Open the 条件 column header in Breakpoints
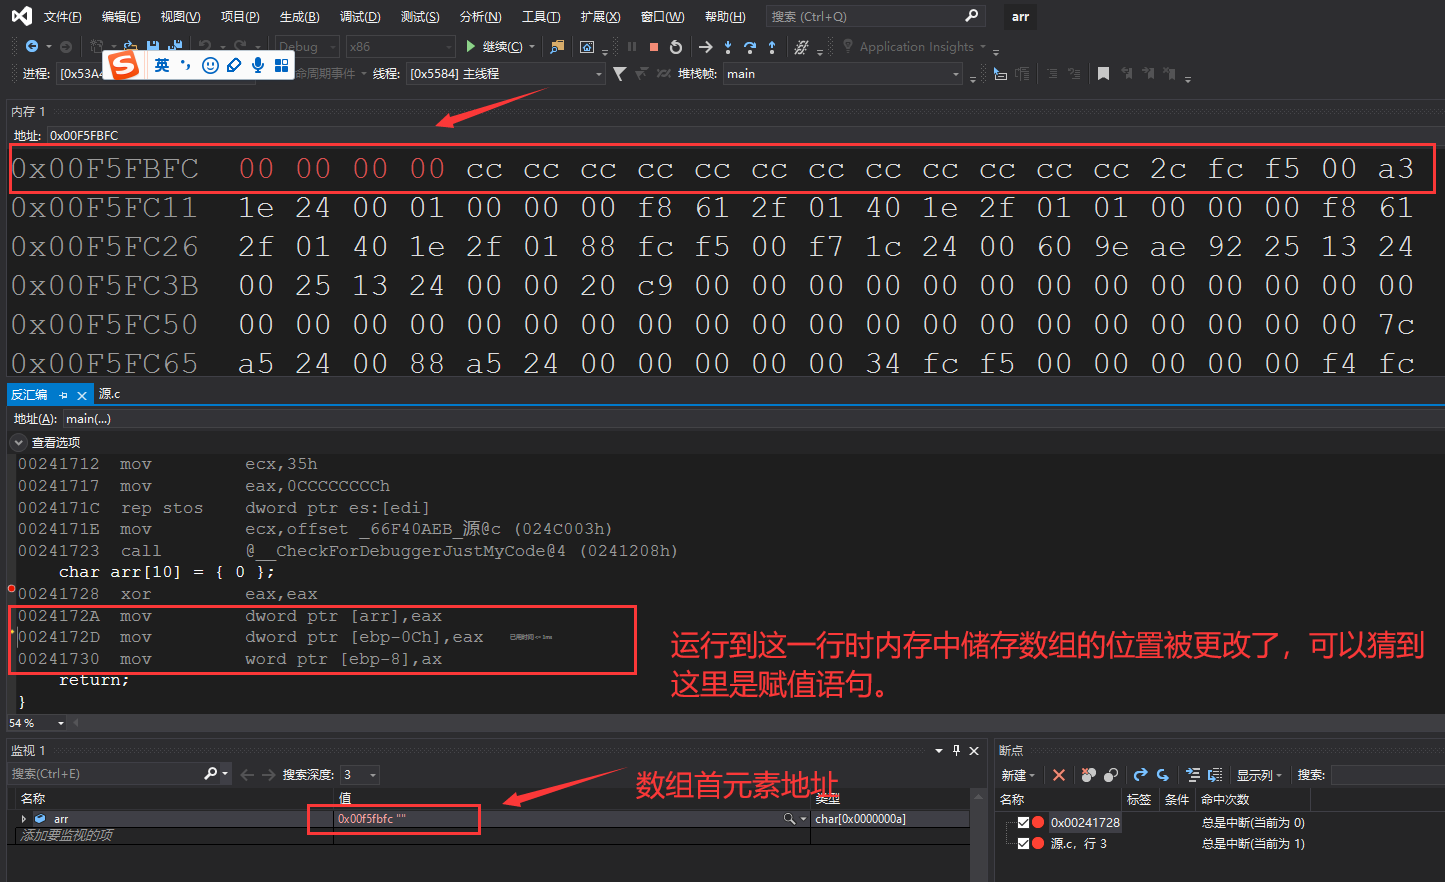 (1177, 799)
